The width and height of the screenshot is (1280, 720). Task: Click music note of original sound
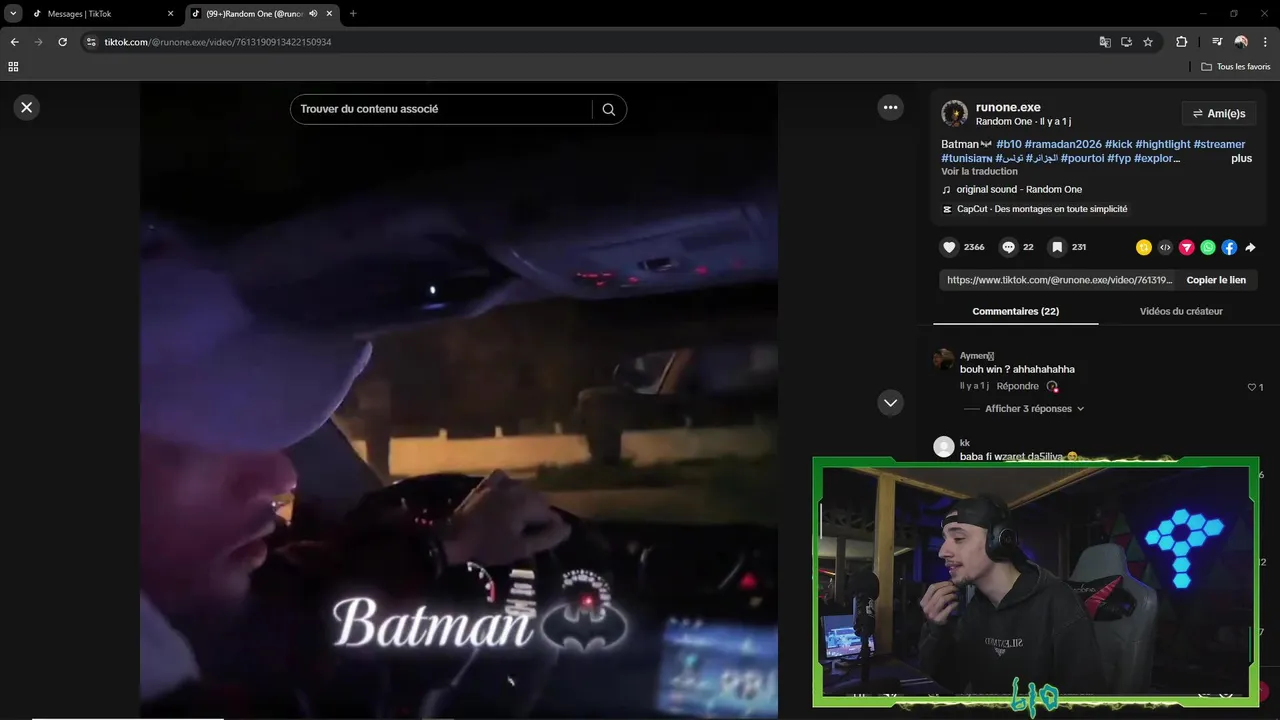946,189
